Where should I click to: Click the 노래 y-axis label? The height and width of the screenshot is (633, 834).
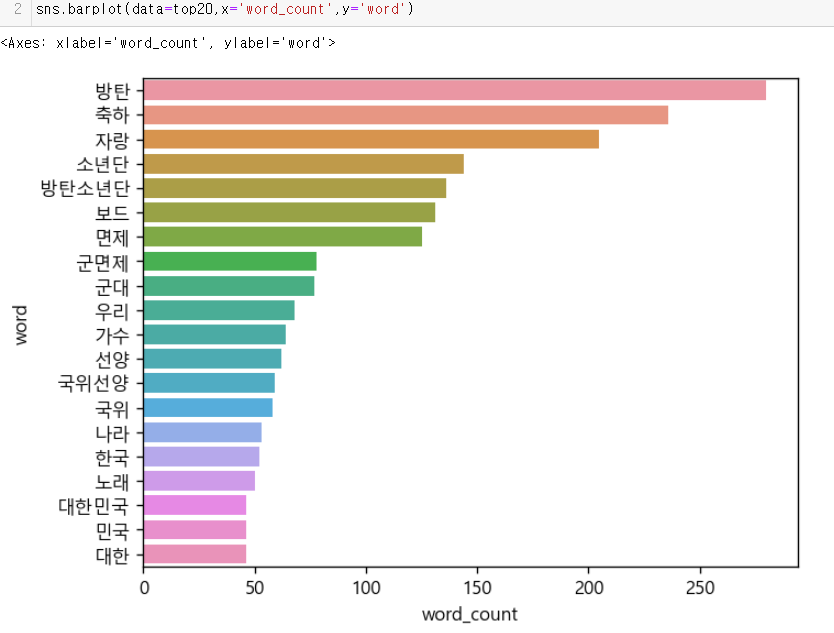tap(112, 481)
